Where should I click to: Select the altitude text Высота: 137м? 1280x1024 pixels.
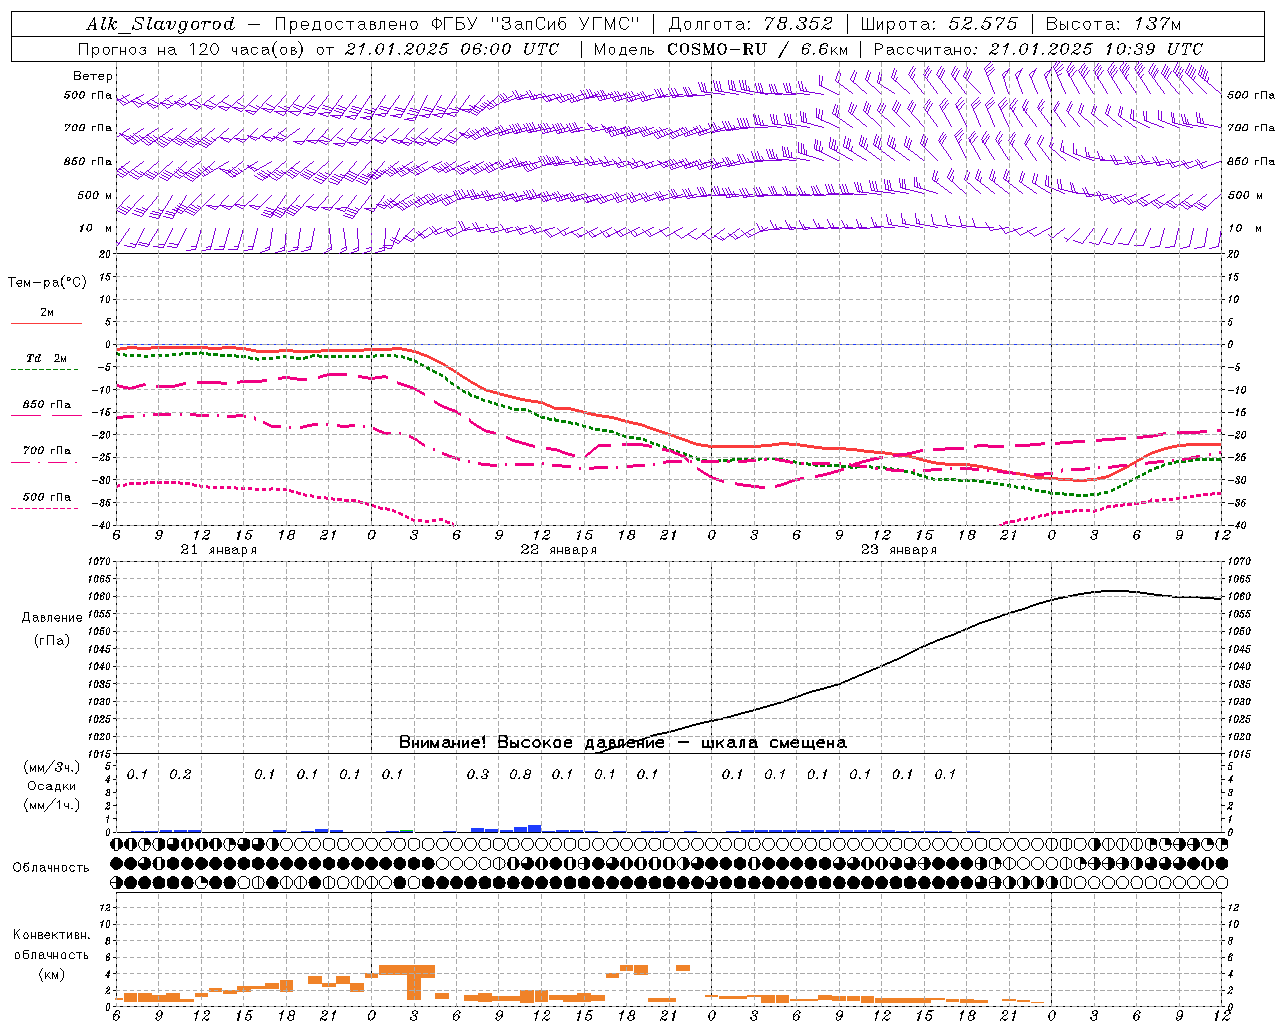pos(1114,25)
